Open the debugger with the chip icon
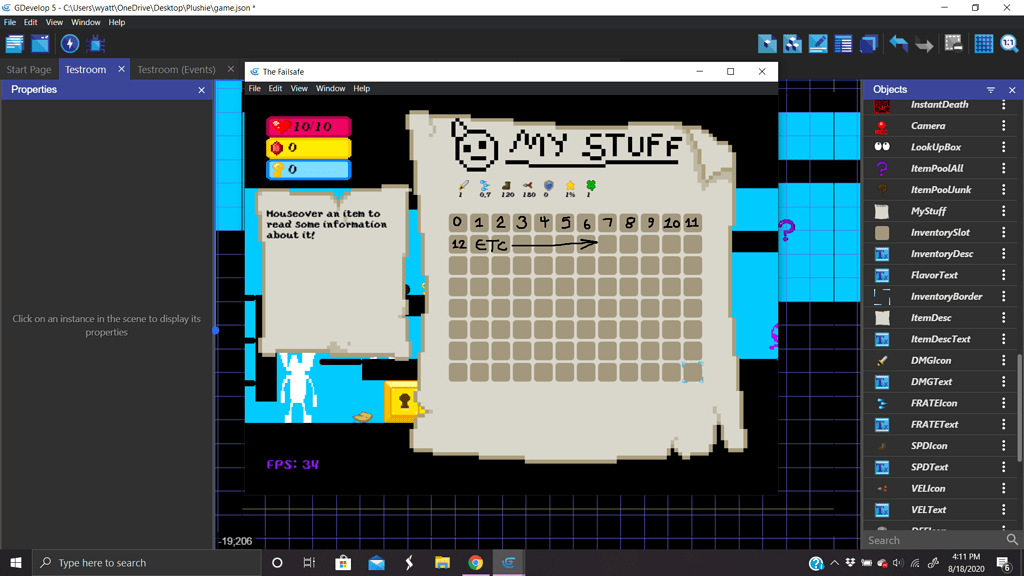This screenshot has height=576, width=1024. tap(95, 43)
